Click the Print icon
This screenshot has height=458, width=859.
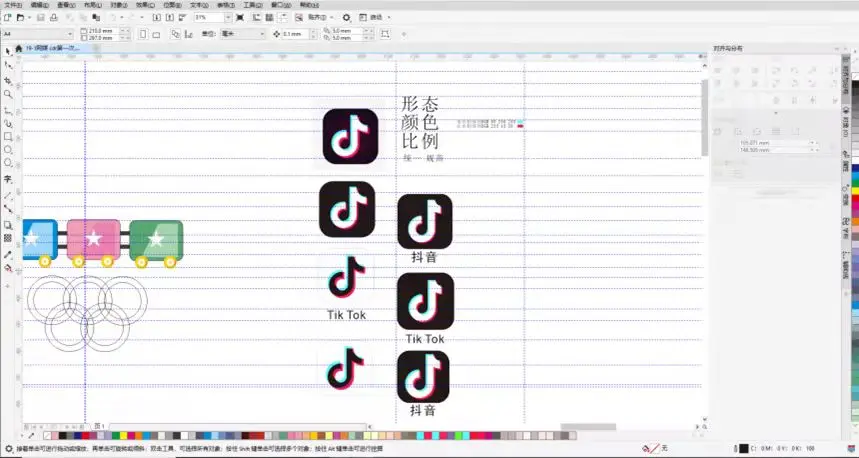click(x=54, y=18)
